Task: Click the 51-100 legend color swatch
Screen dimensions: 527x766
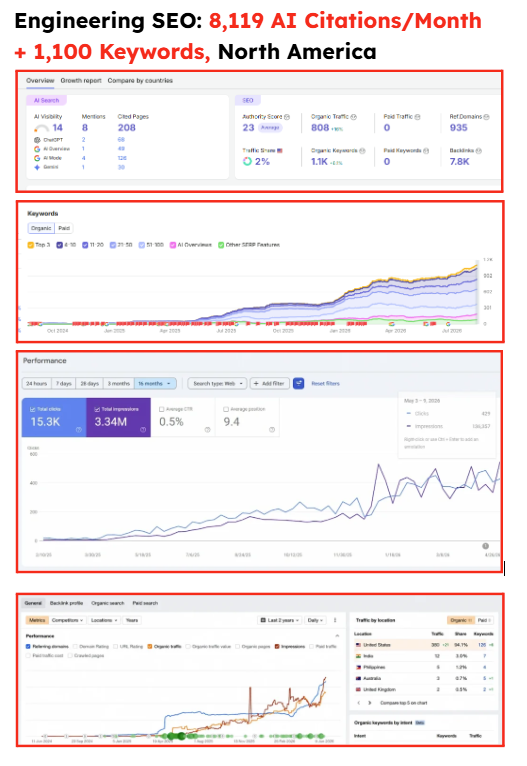Action: pos(142,245)
